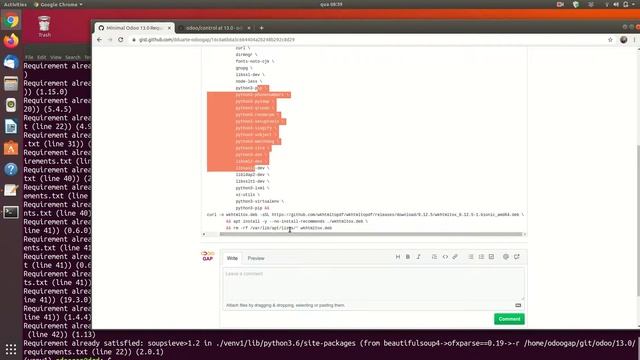640x360 pixels.
Task: Open the Help icon in the dock
Action: pos(11,169)
